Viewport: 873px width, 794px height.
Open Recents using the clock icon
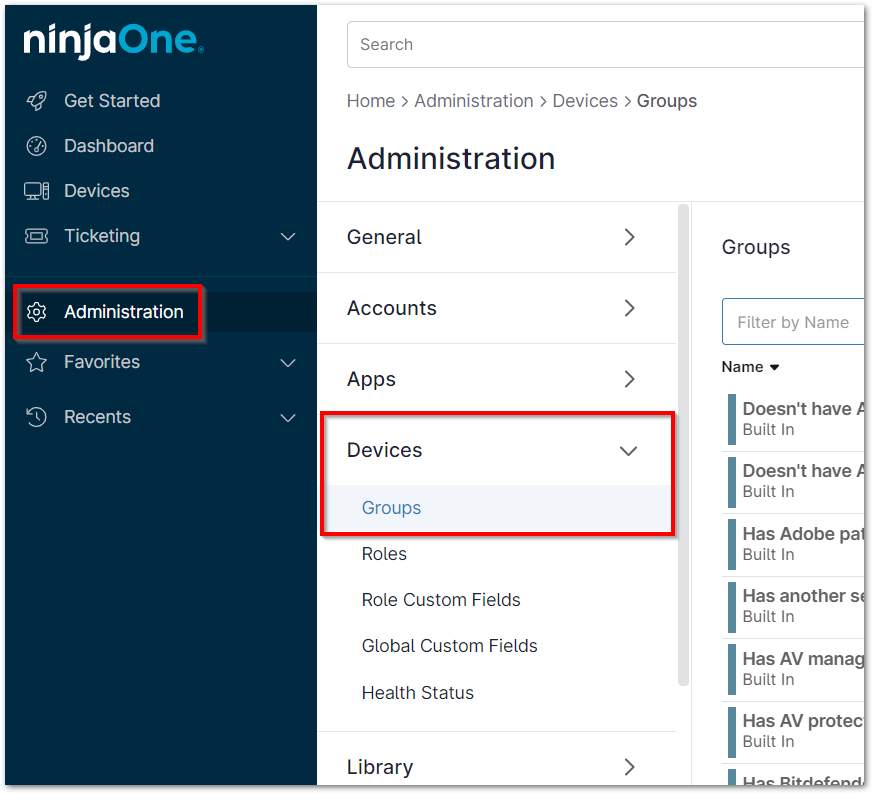pos(37,417)
